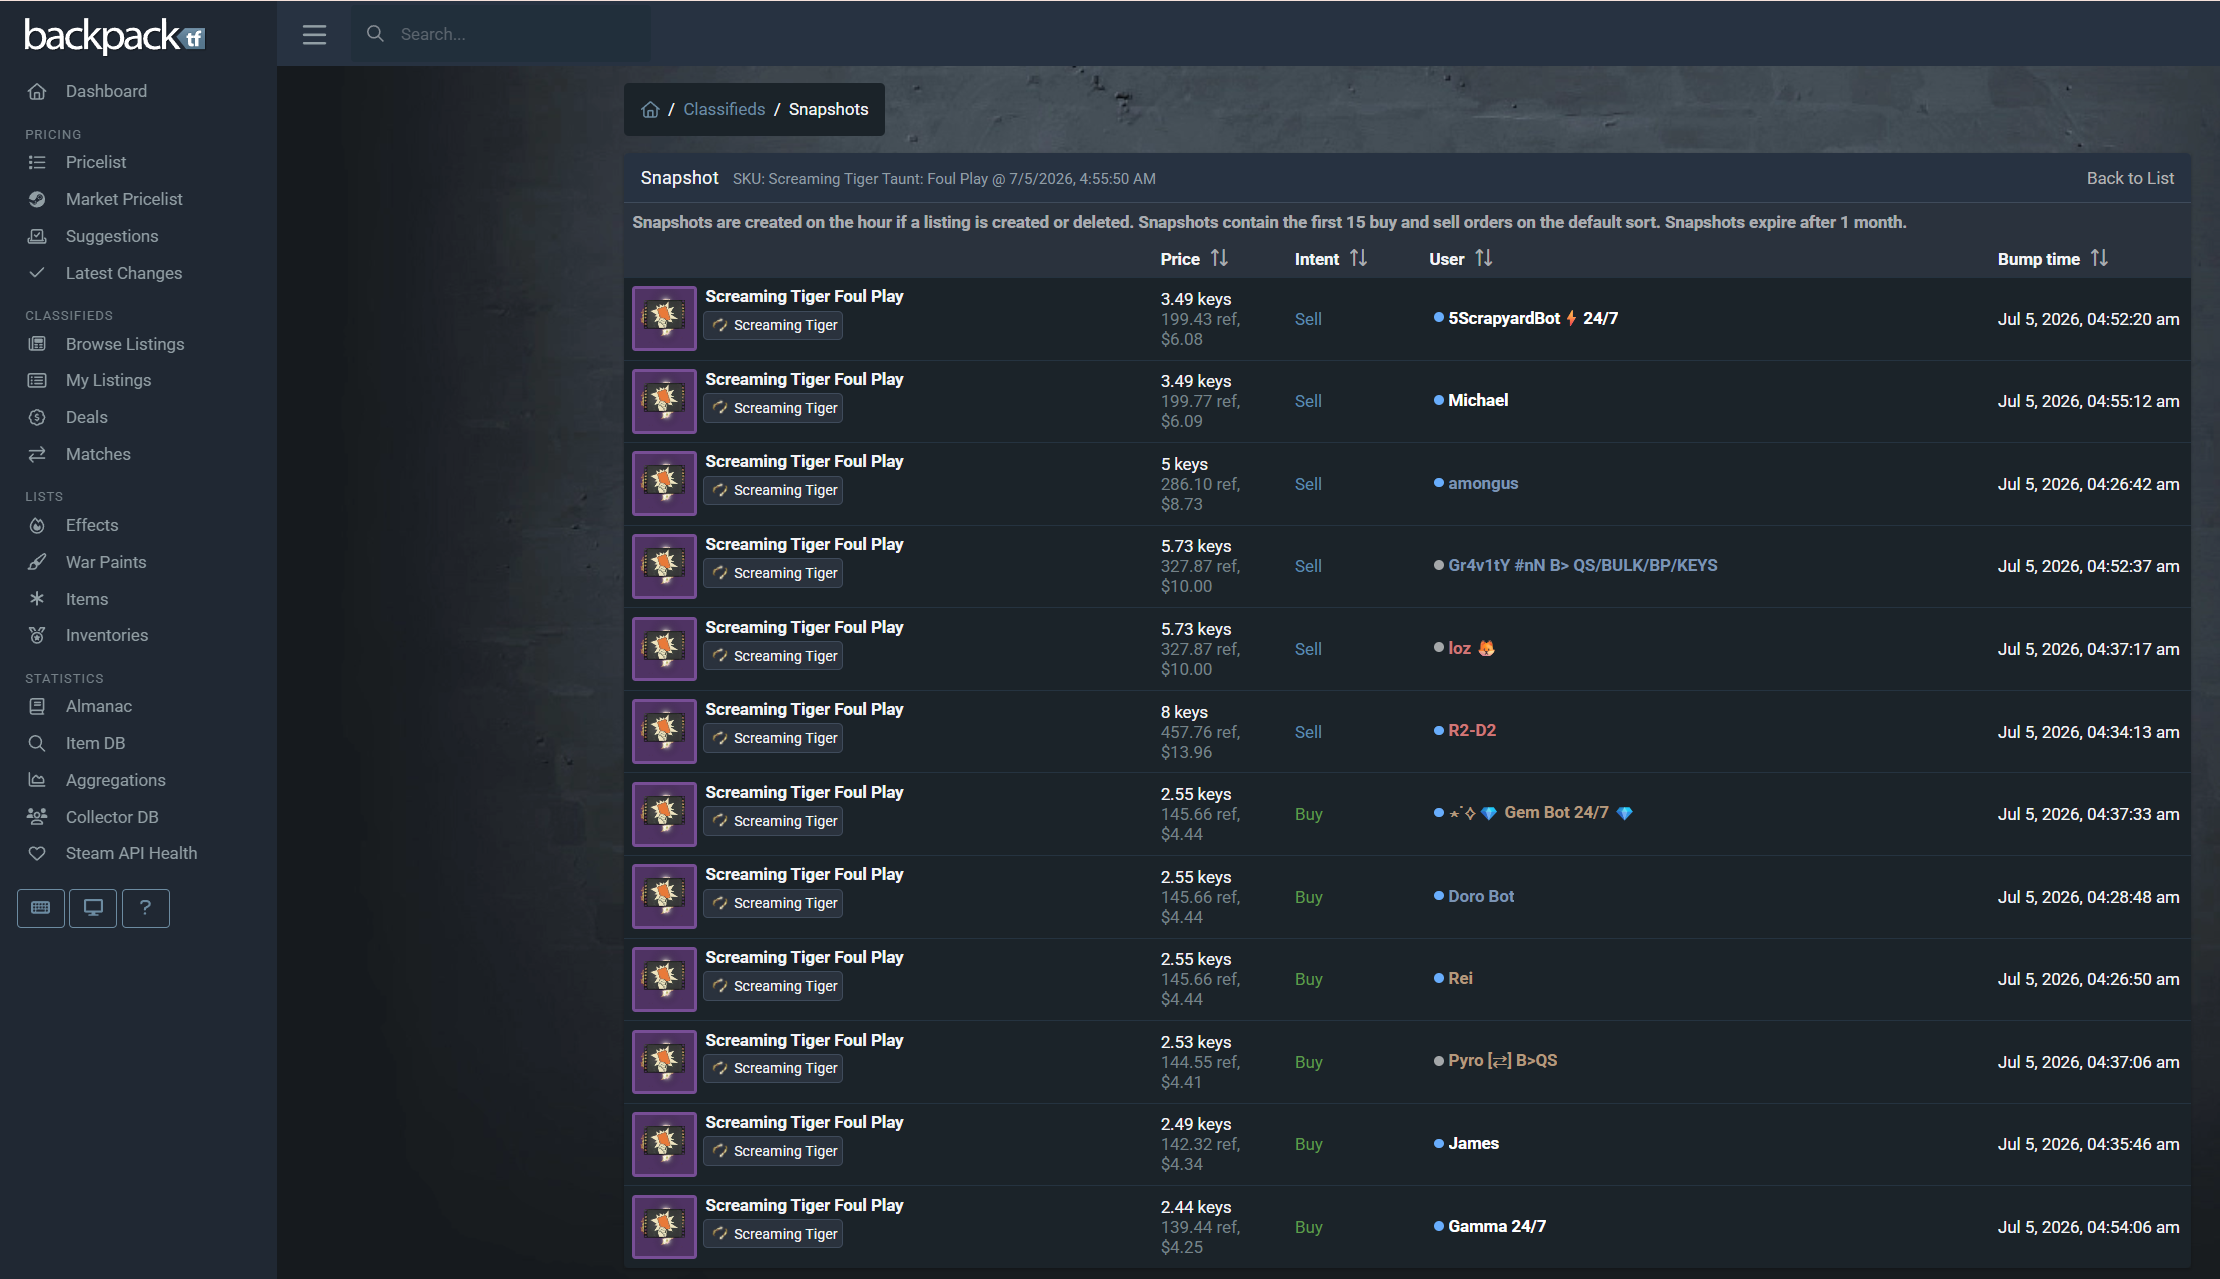Click the item thumbnail in R2-D2 row
2220x1279 pixels.
click(664, 732)
